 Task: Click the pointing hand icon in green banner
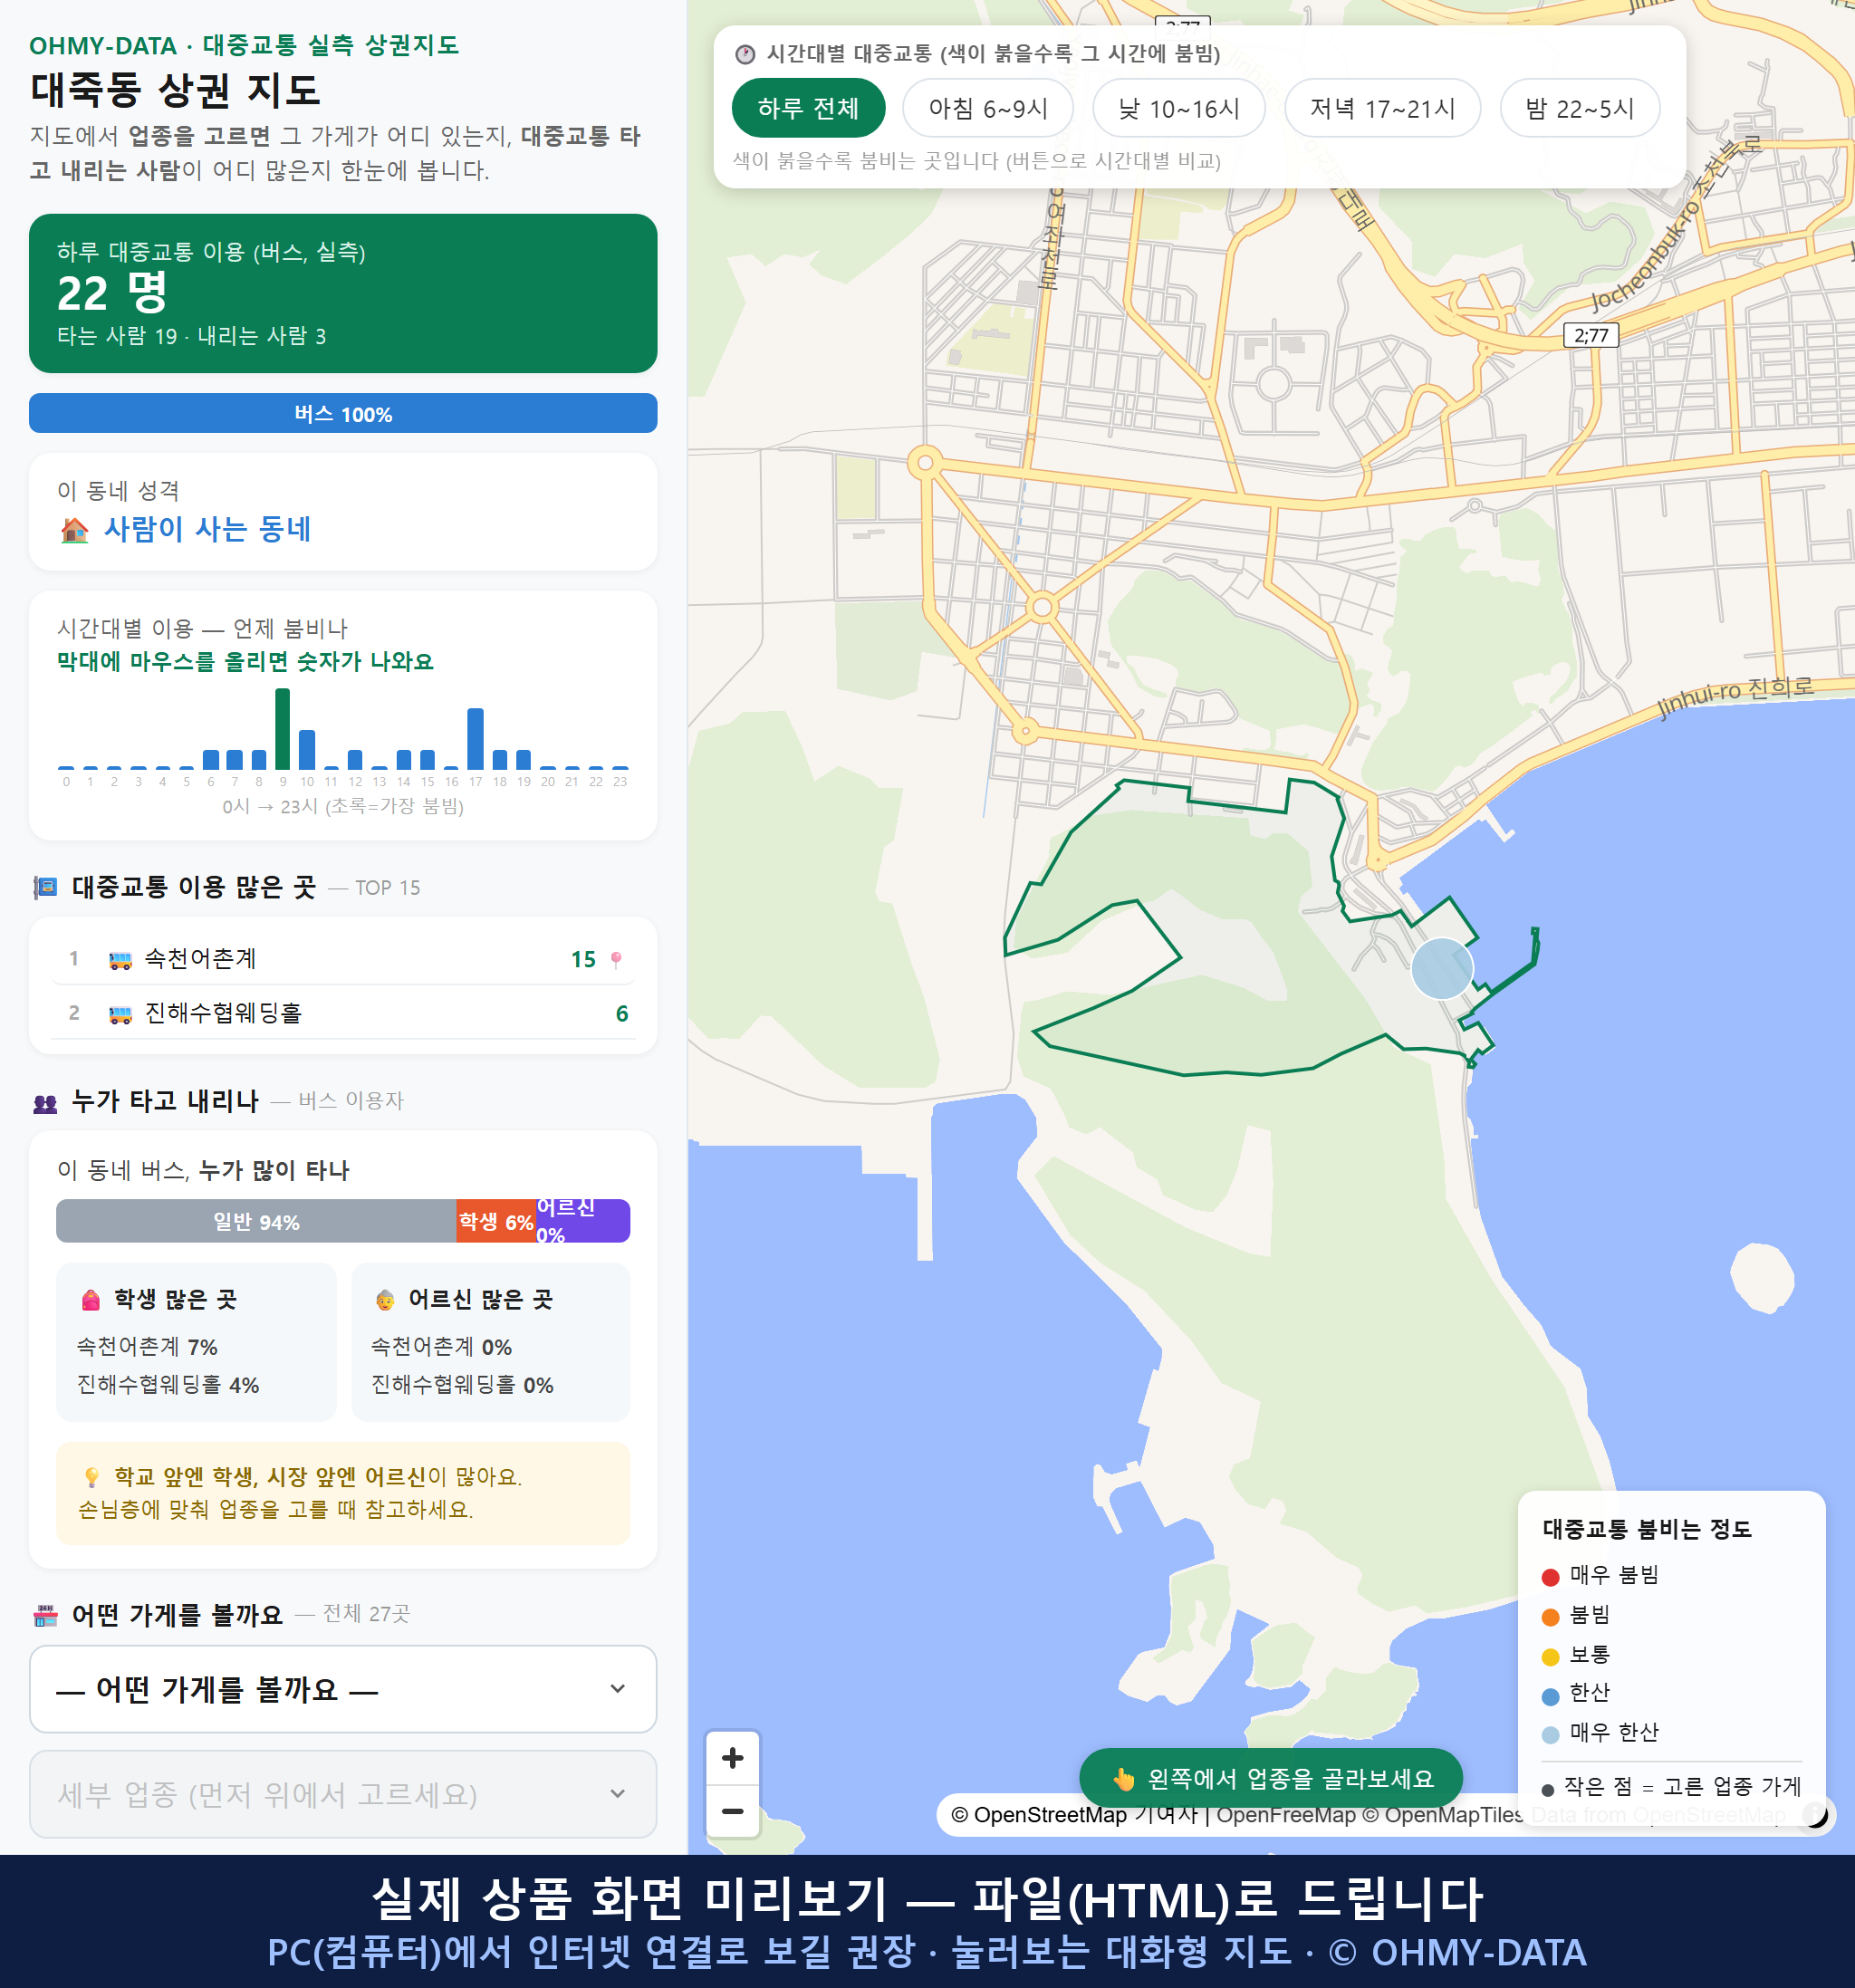pos(1124,1779)
